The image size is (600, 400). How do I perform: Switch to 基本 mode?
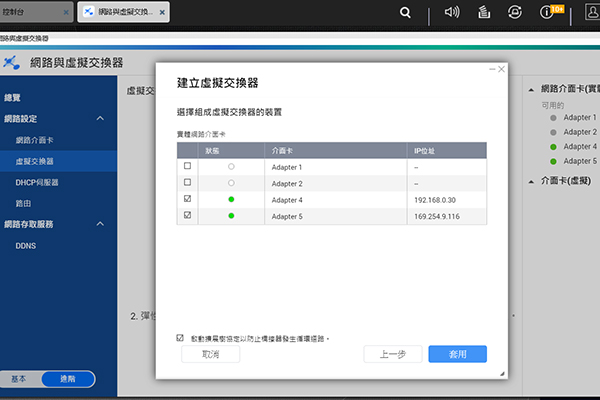[18, 379]
